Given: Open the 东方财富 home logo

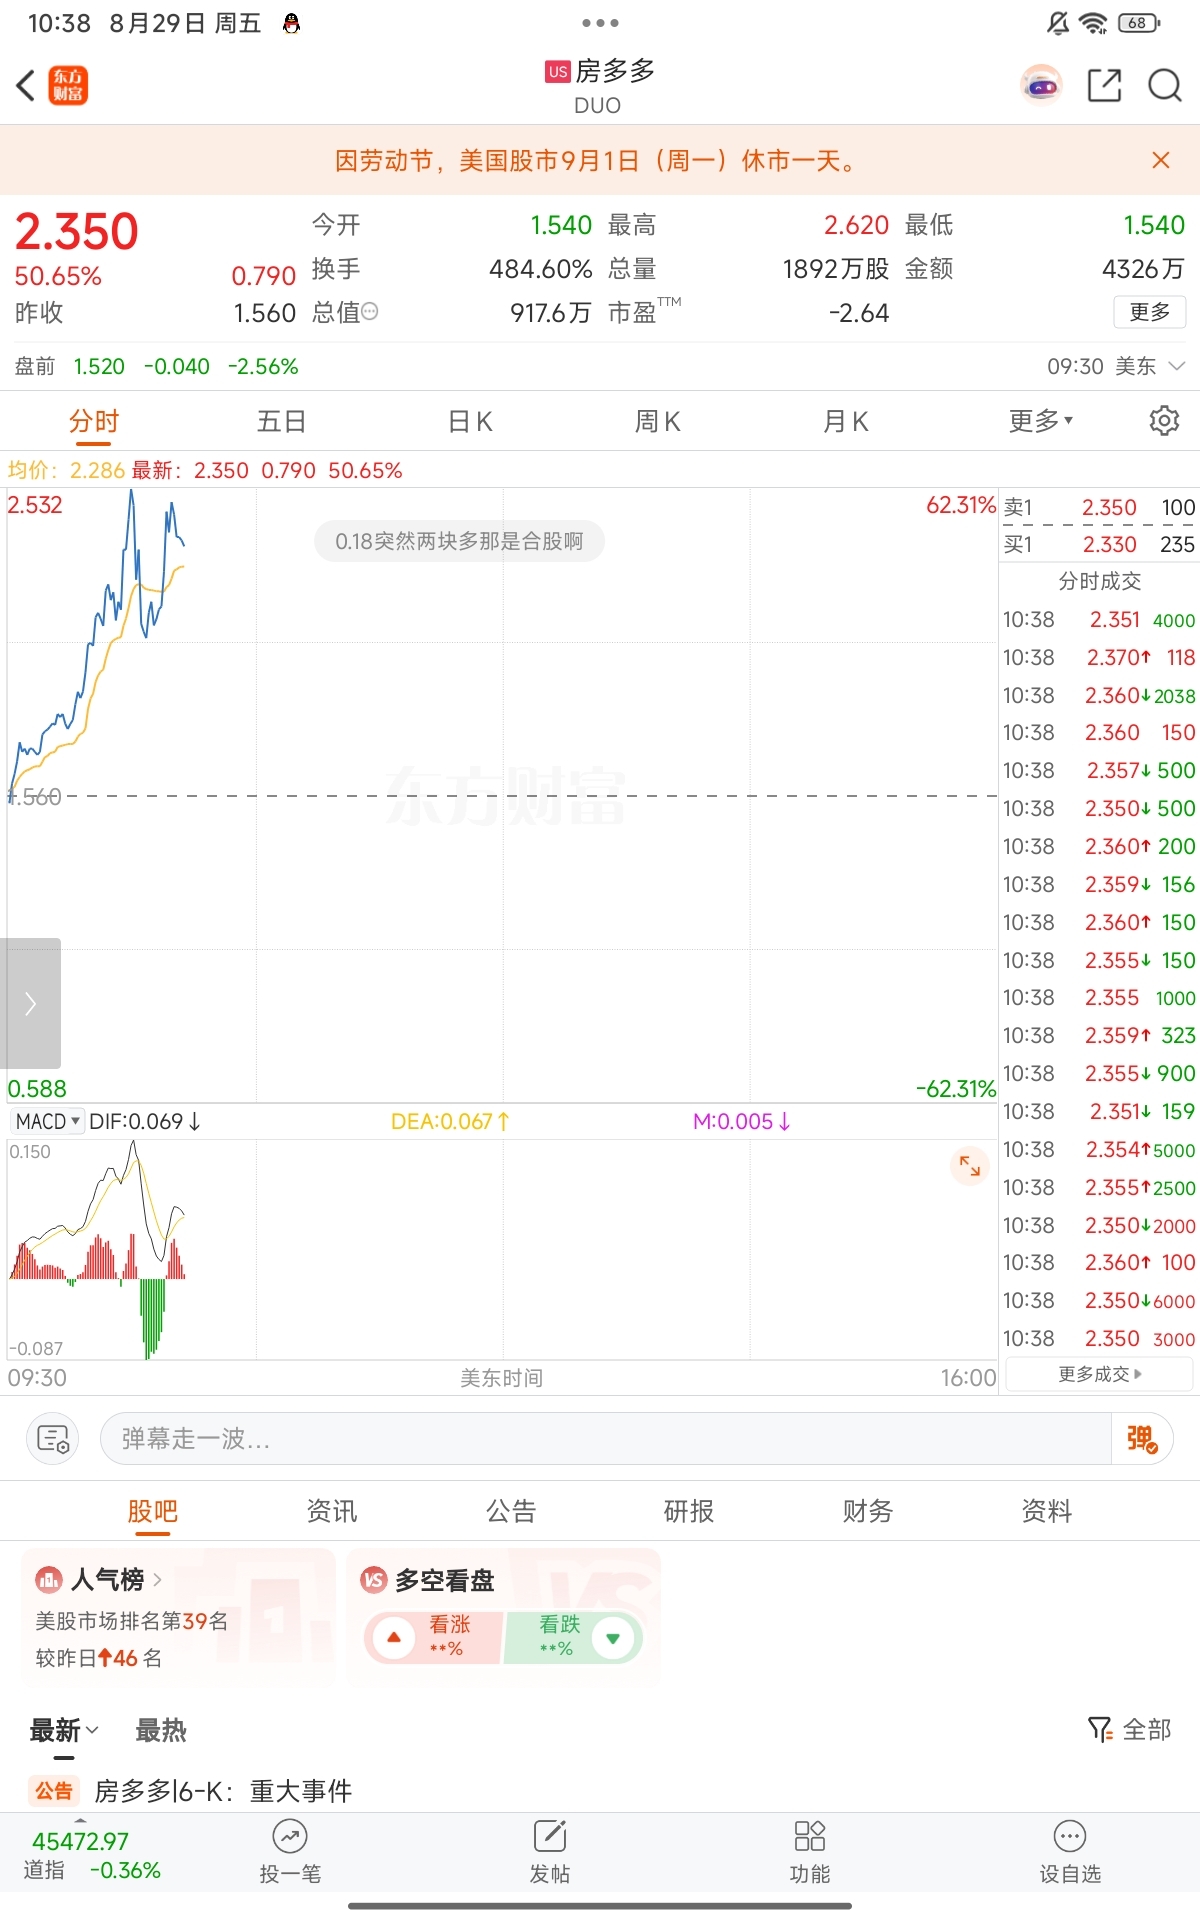Looking at the screenshot, I should pyautogui.click(x=68, y=86).
